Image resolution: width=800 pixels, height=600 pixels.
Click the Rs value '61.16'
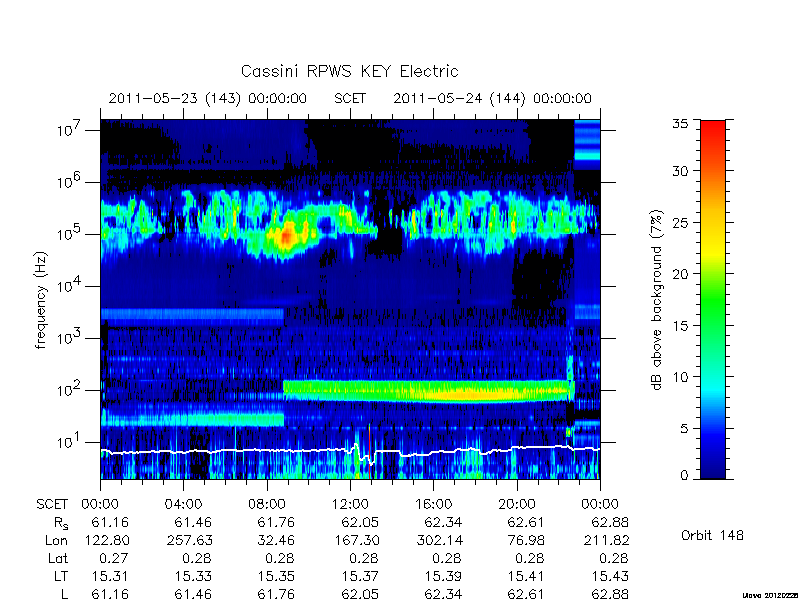[110, 522]
